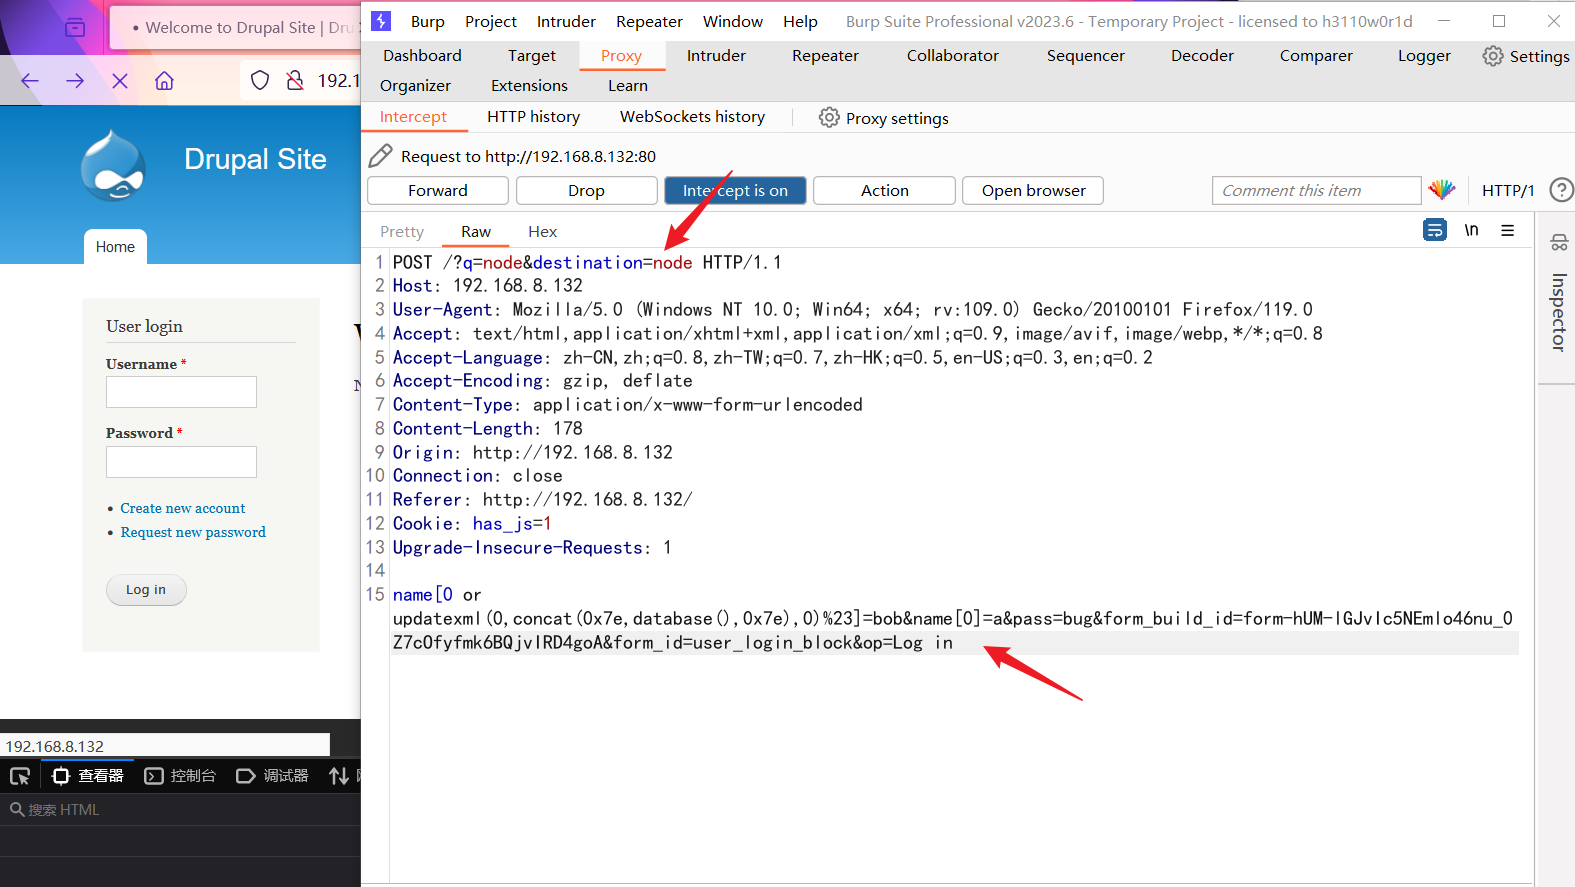Open Burp Settings gear icon
1575x887 pixels.
tap(1492, 56)
